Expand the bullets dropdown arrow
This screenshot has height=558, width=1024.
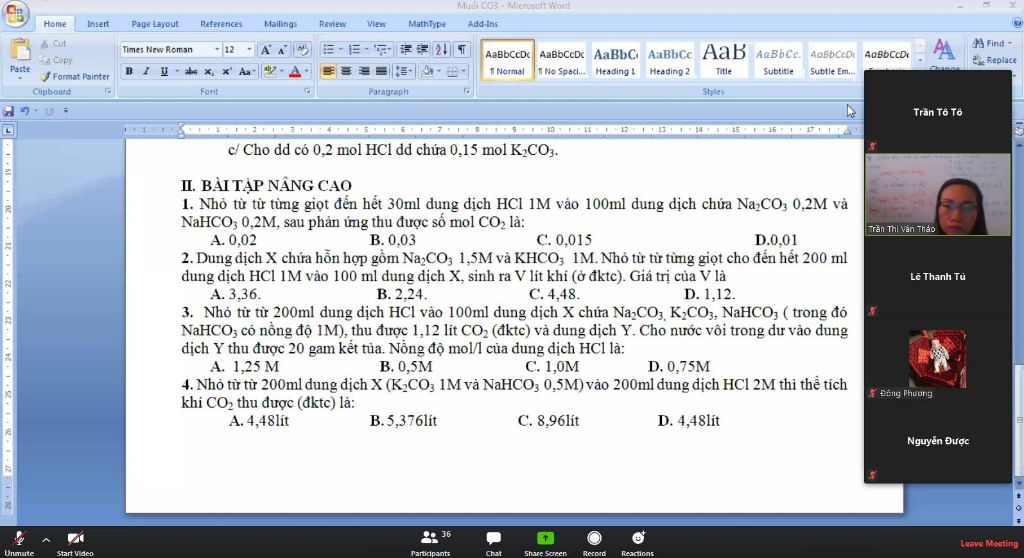[340, 50]
